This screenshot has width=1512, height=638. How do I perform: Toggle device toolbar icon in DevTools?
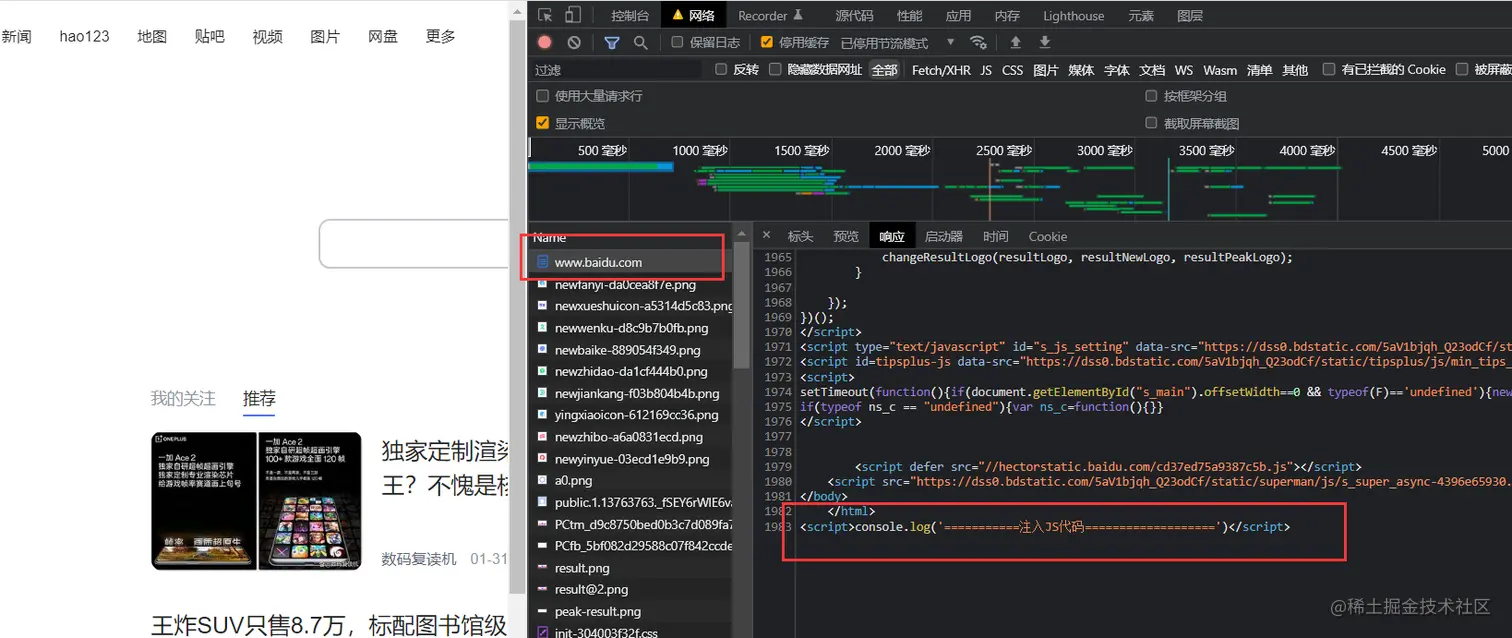[x=573, y=15]
